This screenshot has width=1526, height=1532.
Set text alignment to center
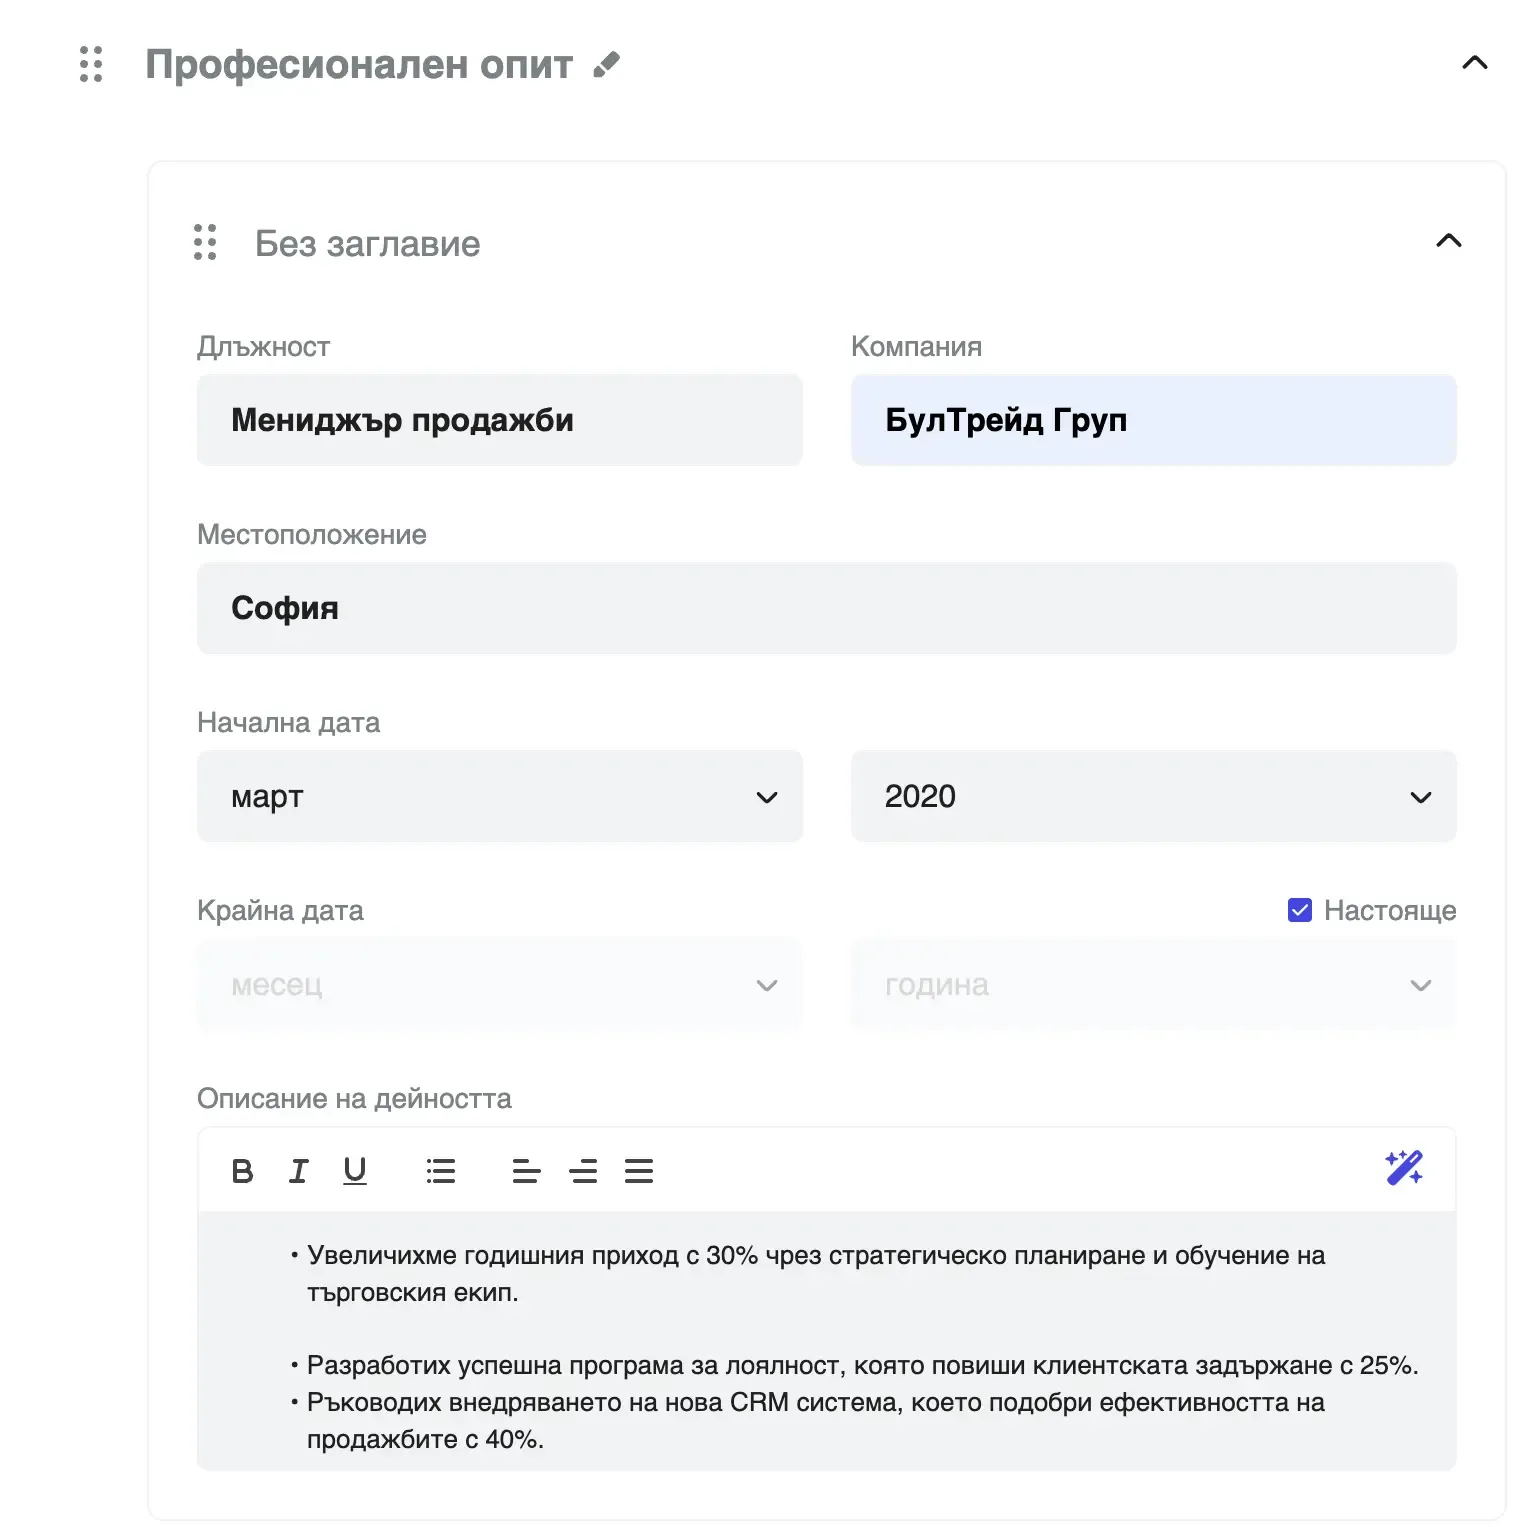[526, 1170]
